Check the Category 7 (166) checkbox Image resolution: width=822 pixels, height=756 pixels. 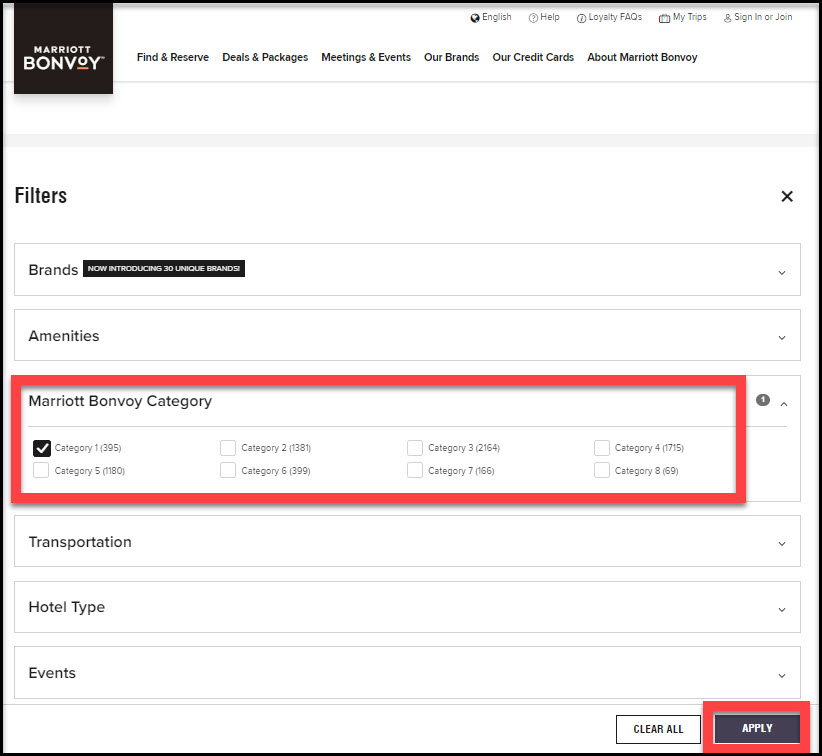click(x=415, y=470)
